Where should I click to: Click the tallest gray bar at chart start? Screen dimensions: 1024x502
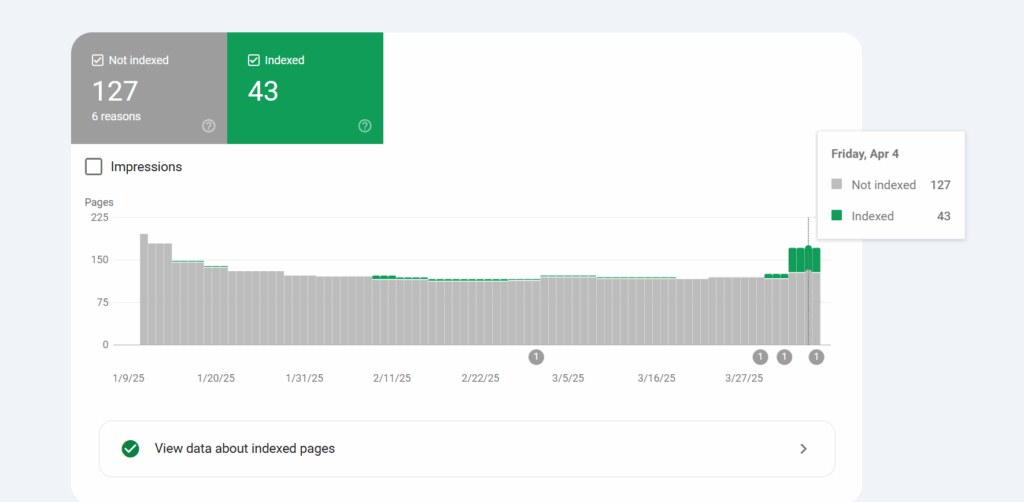pyautogui.click(x=144, y=290)
